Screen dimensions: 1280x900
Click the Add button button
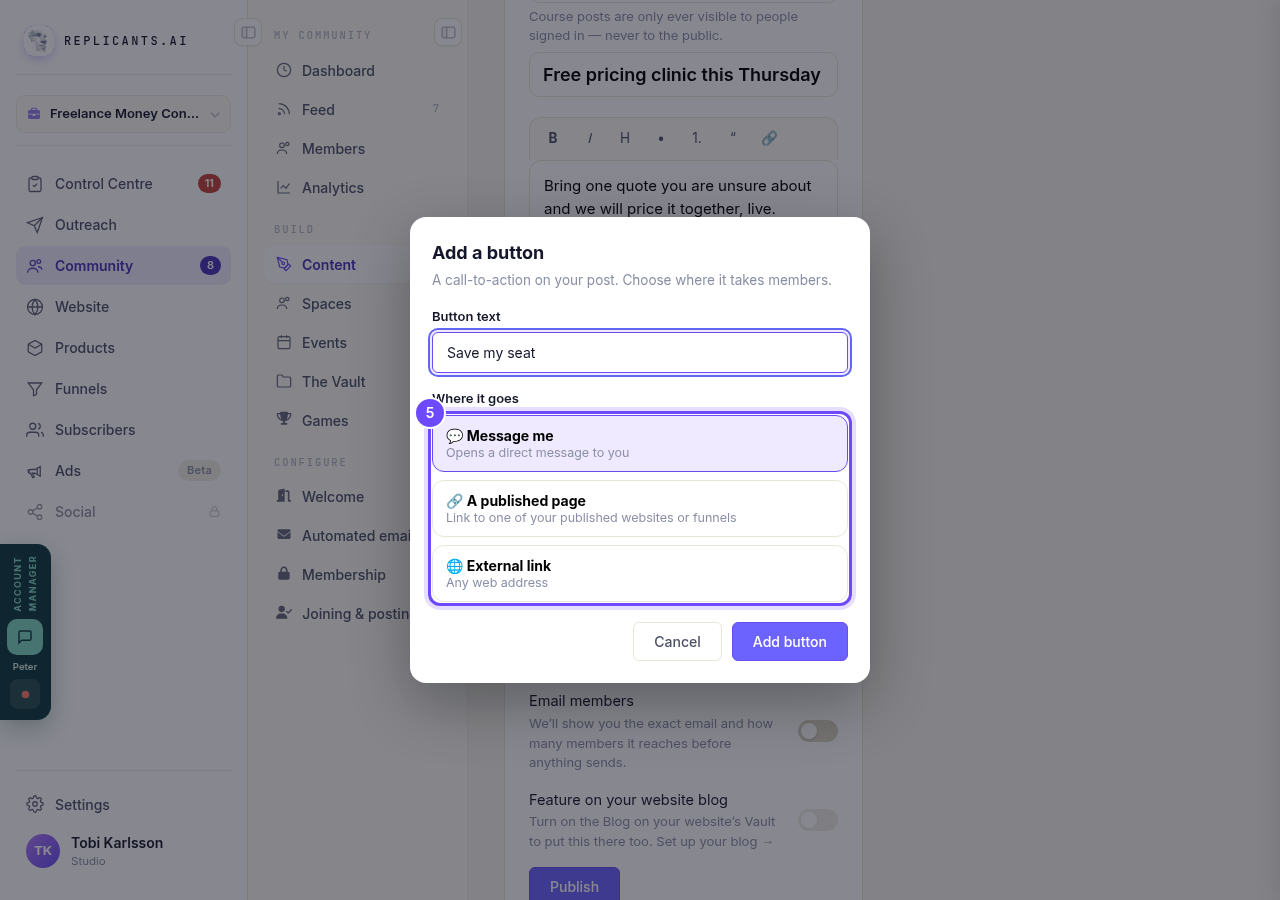click(790, 642)
